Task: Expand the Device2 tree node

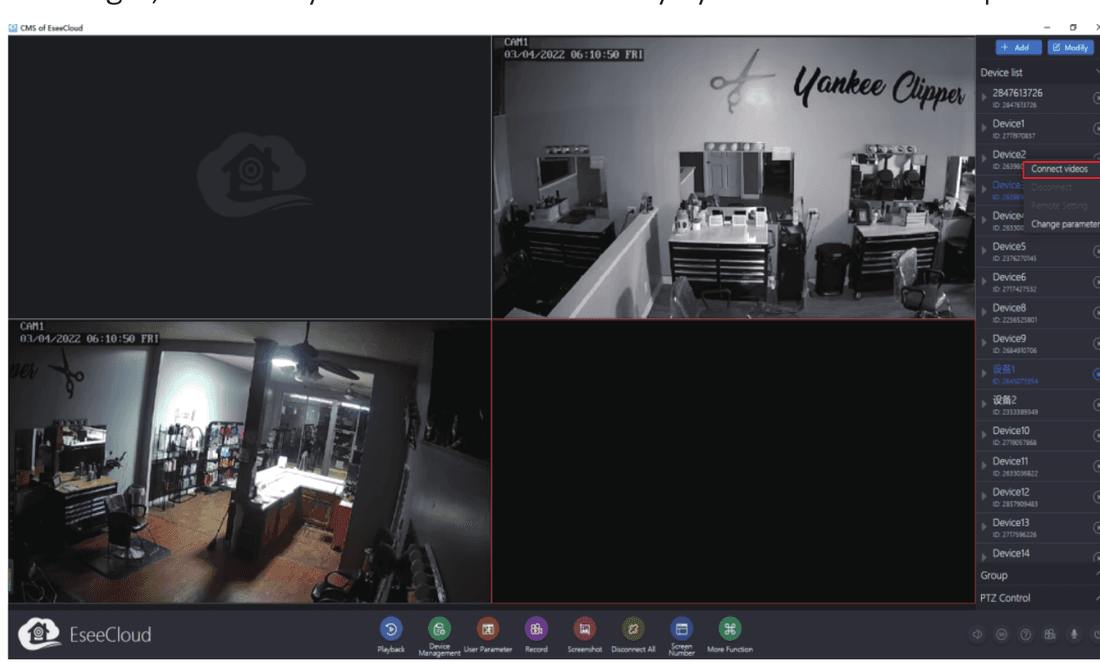Action: [x=984, y=159]
